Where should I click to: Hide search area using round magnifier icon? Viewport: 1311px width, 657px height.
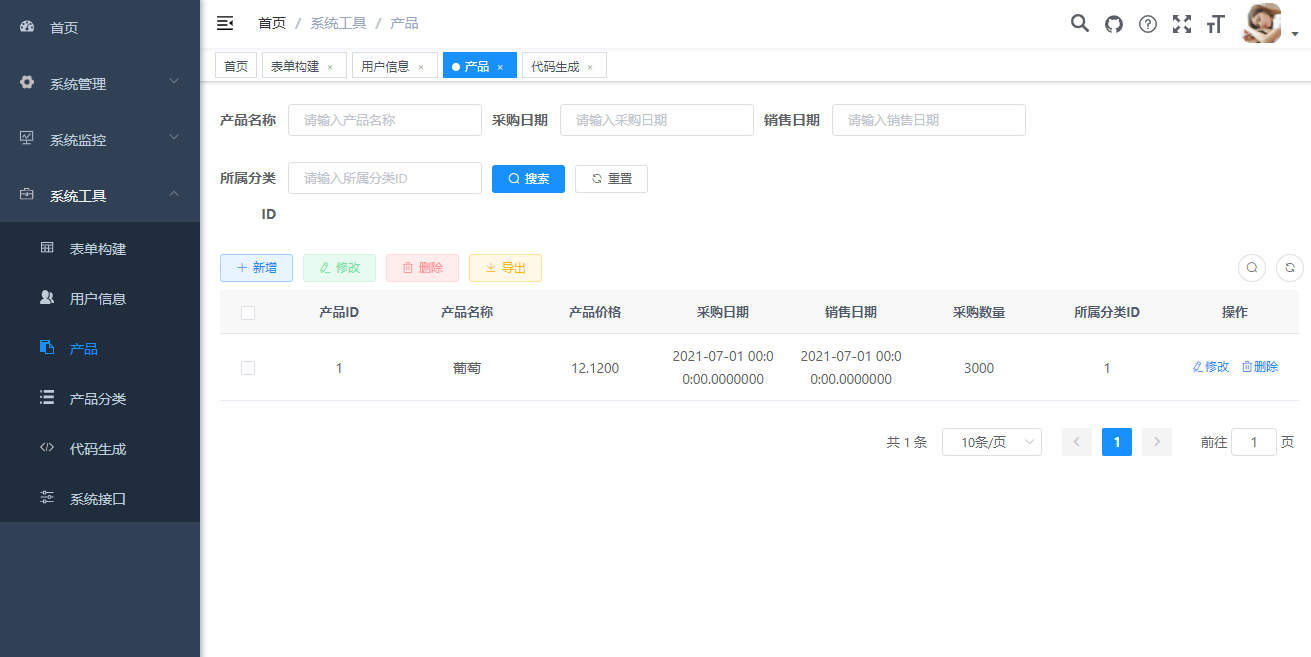[x=1252, y=268]
